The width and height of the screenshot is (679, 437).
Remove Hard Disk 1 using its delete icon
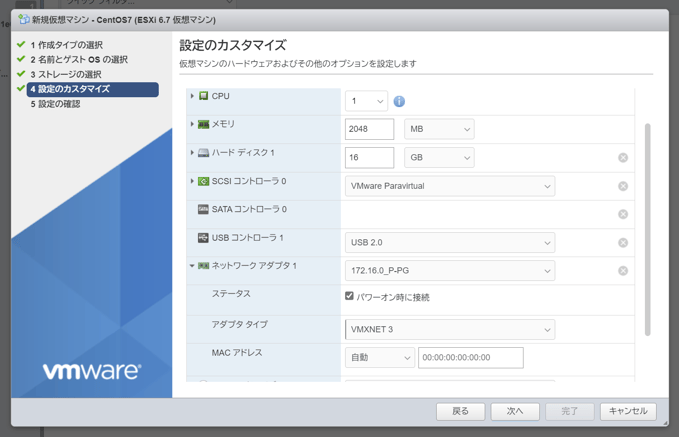coord(622,158)
